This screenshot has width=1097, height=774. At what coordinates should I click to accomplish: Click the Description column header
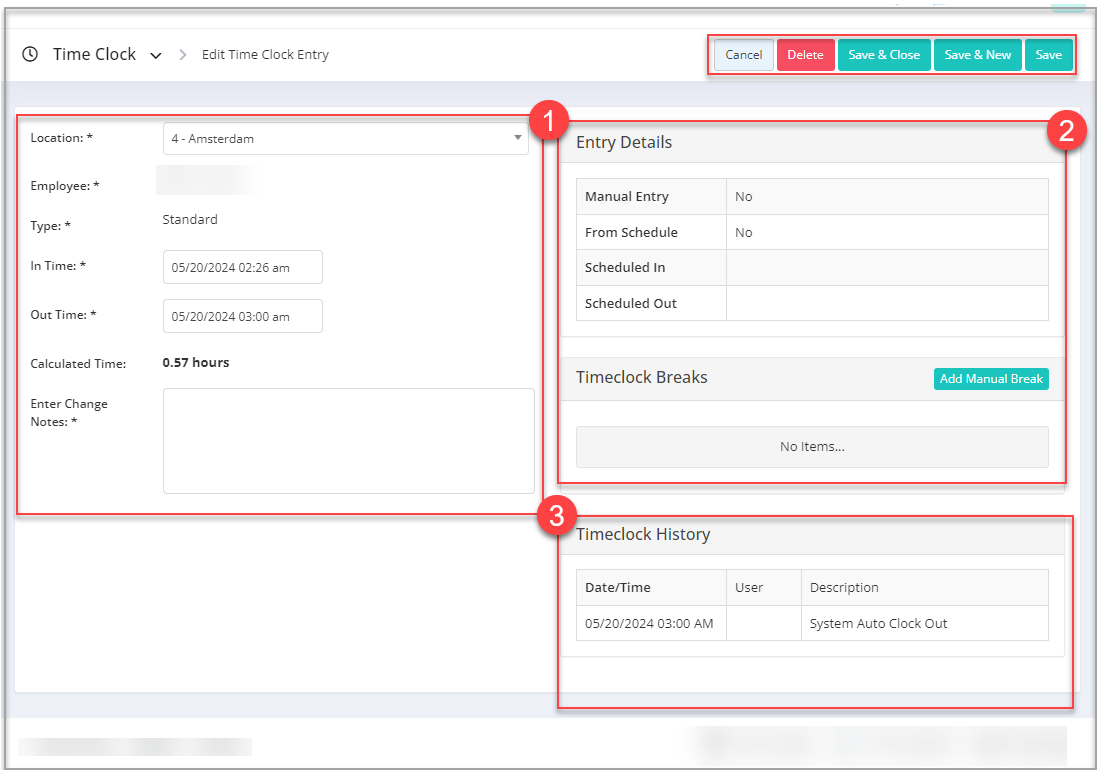tap(844, 588)
